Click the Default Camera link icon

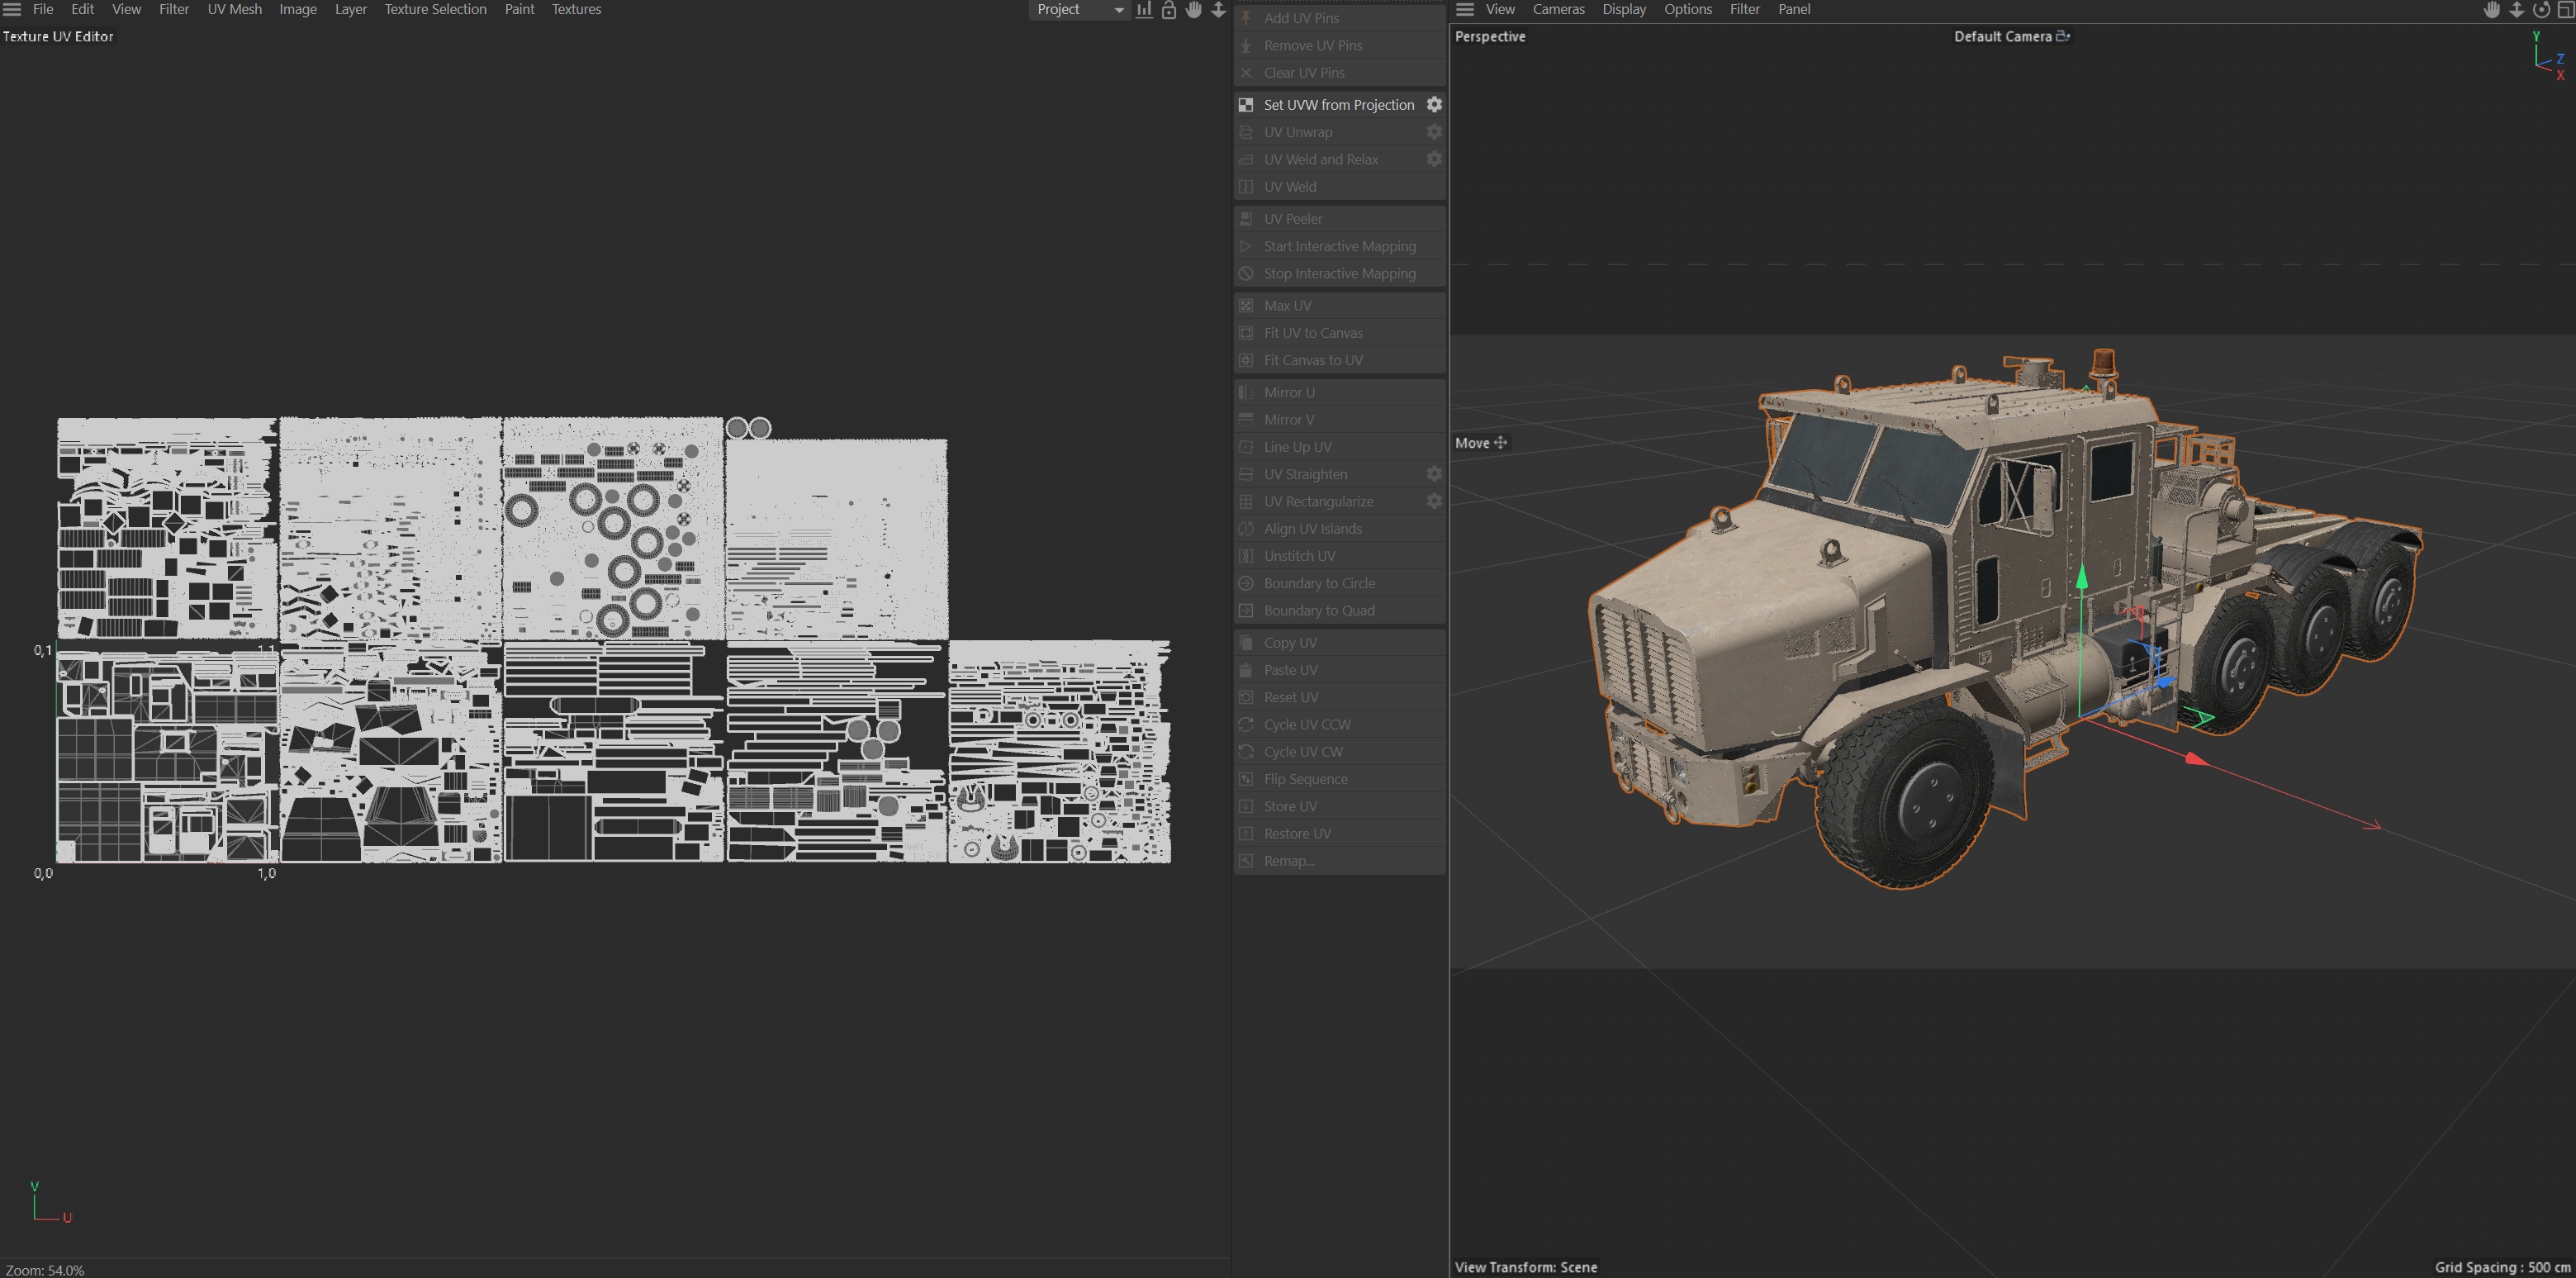[2062, 36]
